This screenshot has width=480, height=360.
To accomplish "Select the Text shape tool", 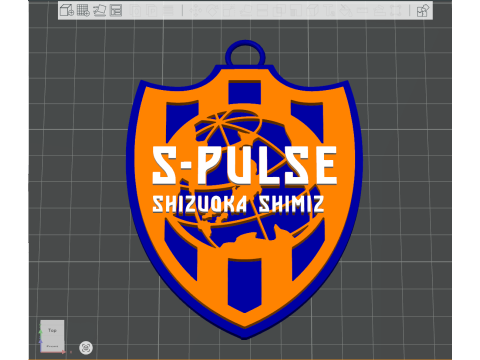I will [x=329, y=10].
